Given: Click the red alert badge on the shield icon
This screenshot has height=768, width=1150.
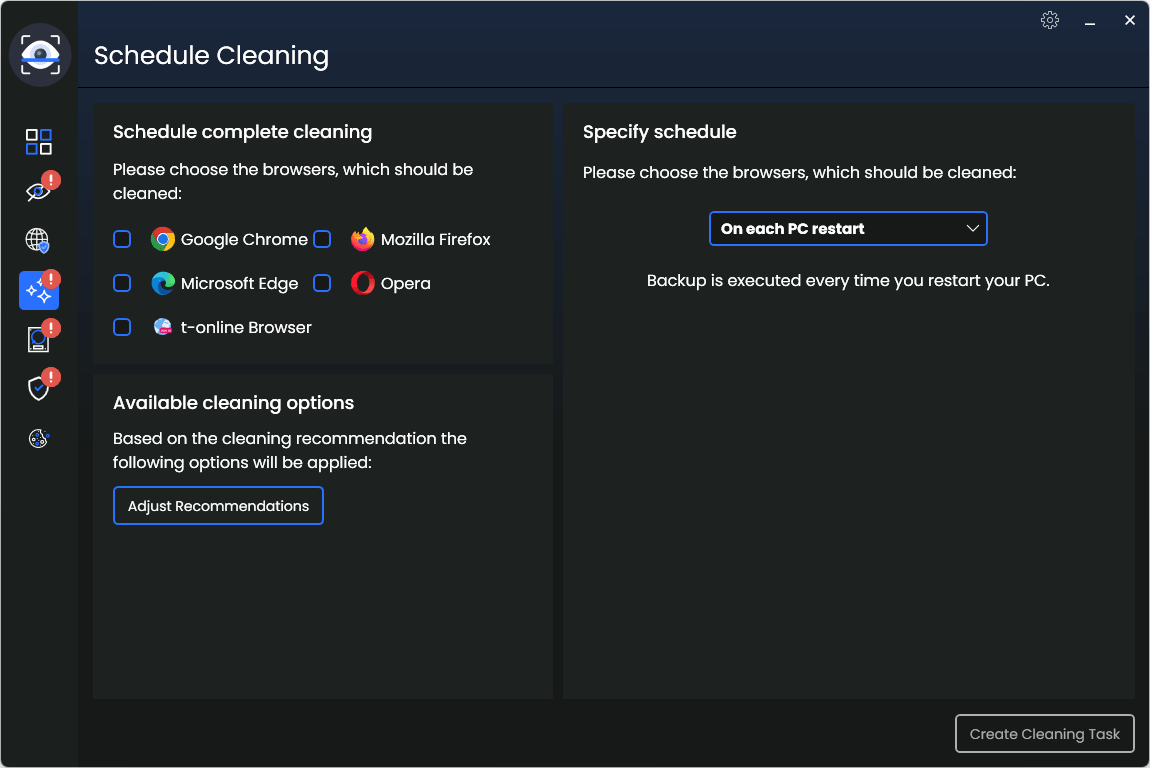Looking at the screenshot, I should (50, 378).
